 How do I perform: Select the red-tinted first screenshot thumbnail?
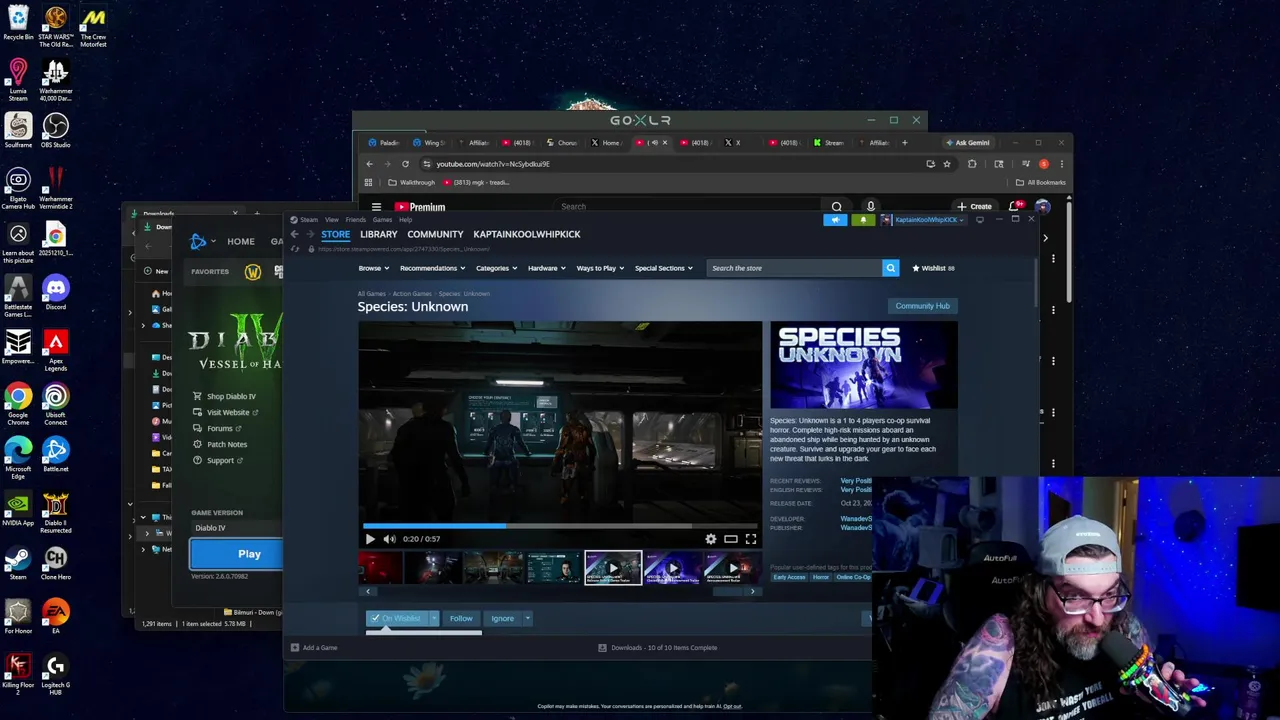pyautogui.click(x=381, y=568)
